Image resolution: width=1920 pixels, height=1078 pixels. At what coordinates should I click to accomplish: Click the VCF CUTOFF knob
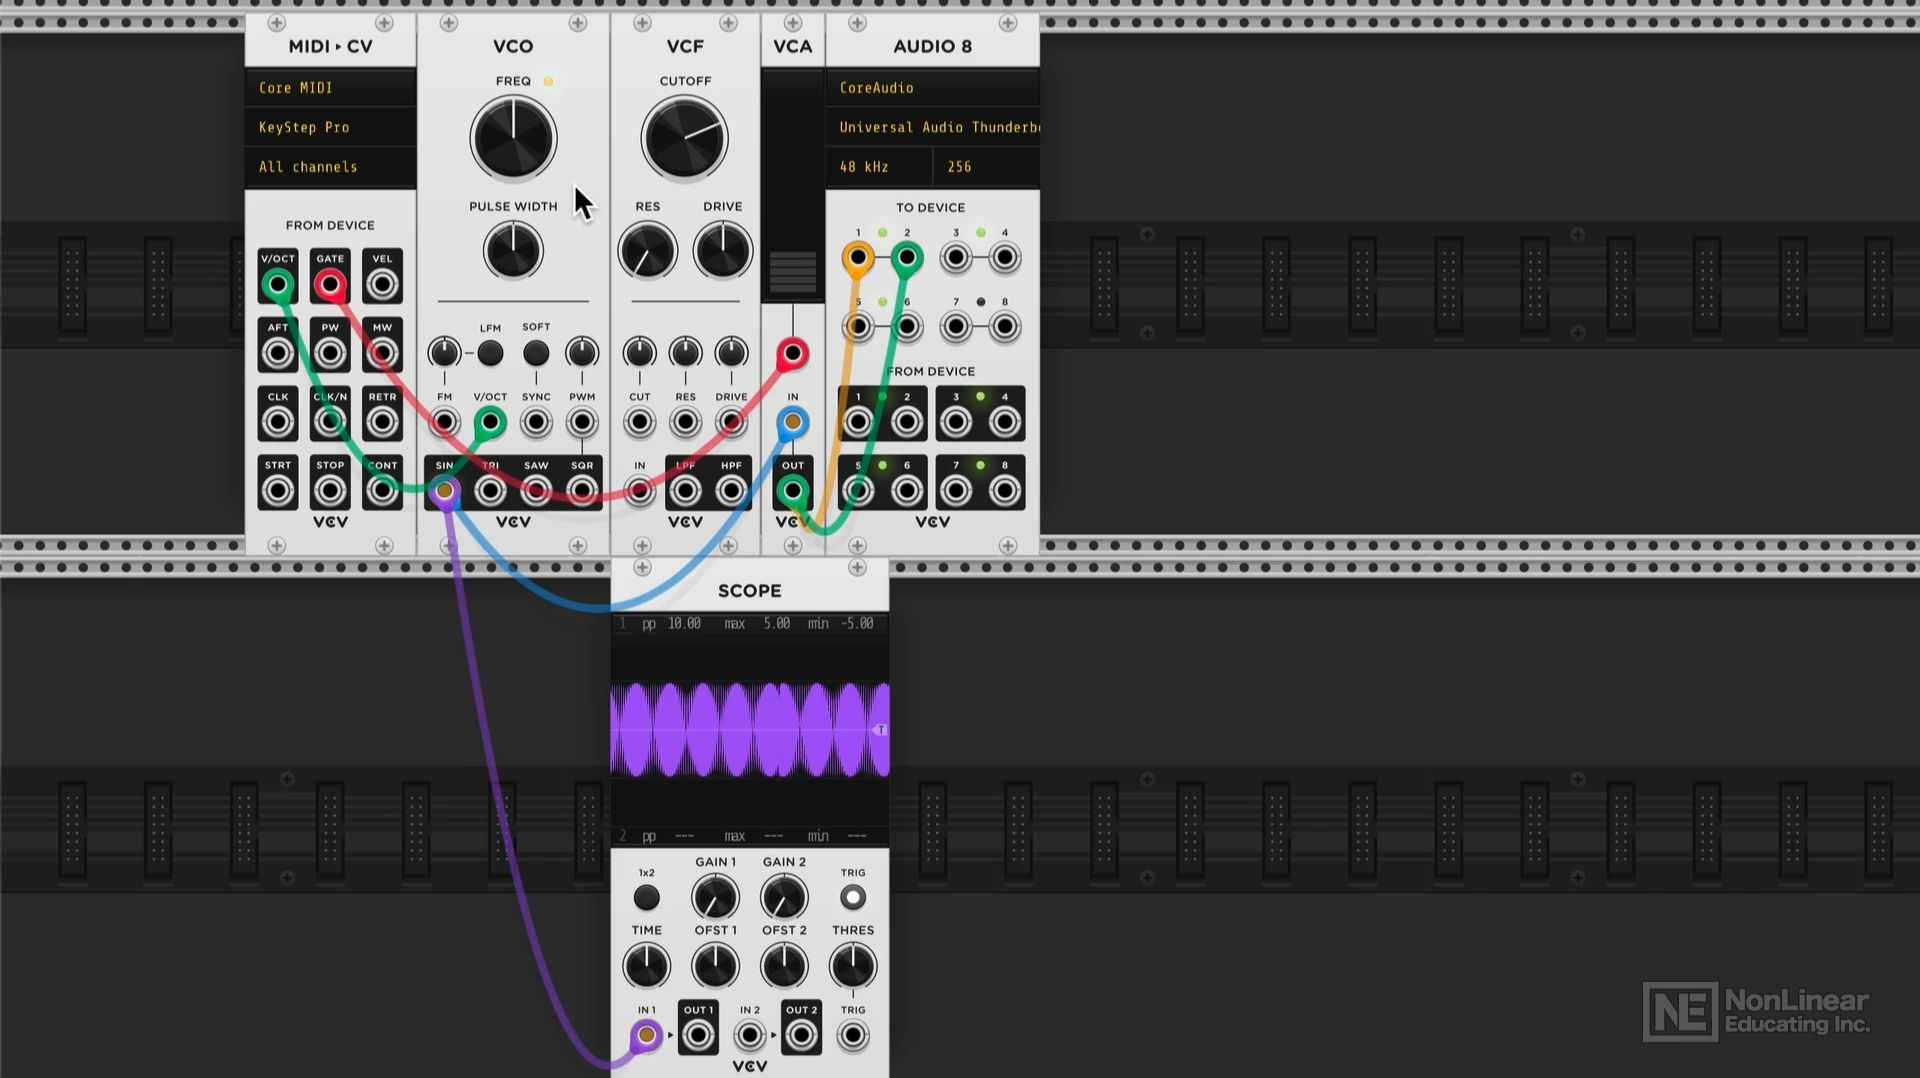(x=685, y=139)
